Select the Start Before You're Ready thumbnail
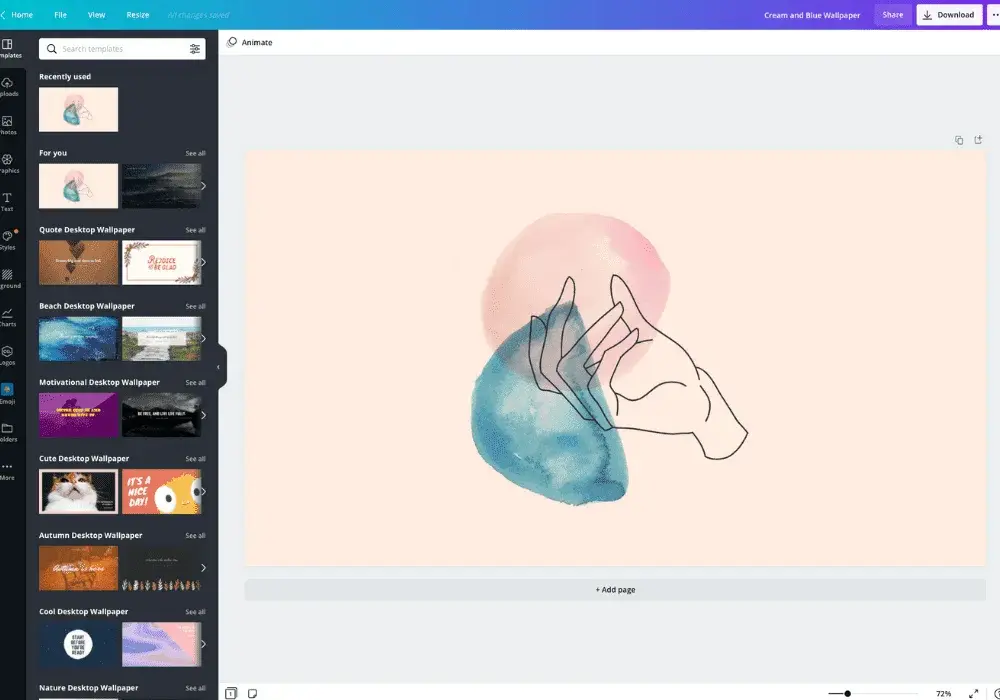Image resolution: width=1000 pixels, height=700 pixels. click(x=78, y=644)
